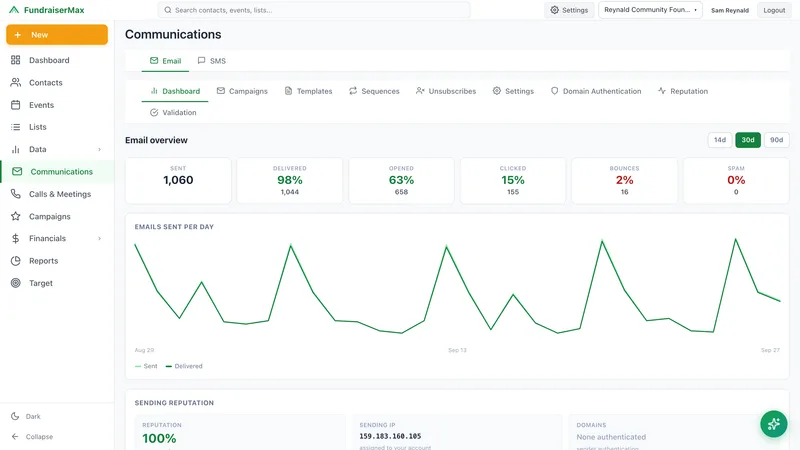Click the Domain Authentication shield icon
This screenshot has width=800, height=450.
(555, 91)
